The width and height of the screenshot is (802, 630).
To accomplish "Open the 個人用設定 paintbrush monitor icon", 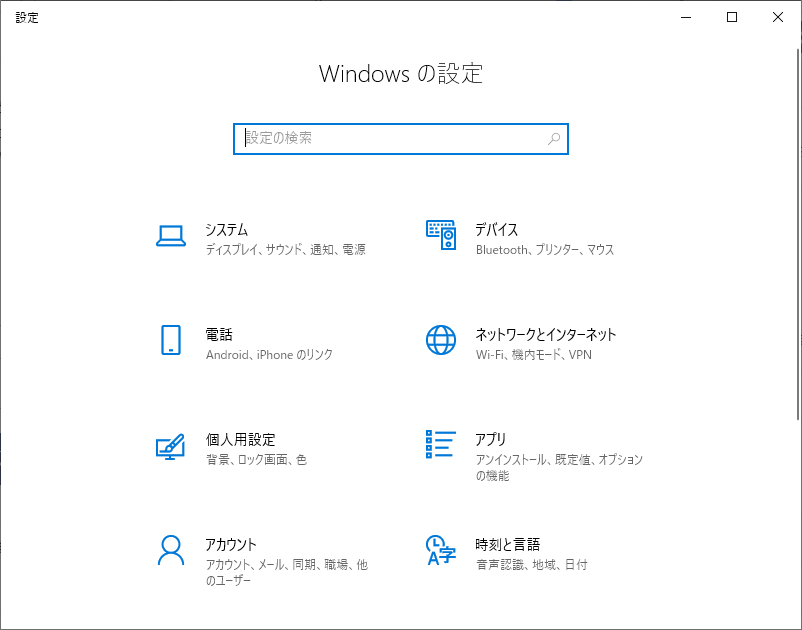I will point(170,446).
